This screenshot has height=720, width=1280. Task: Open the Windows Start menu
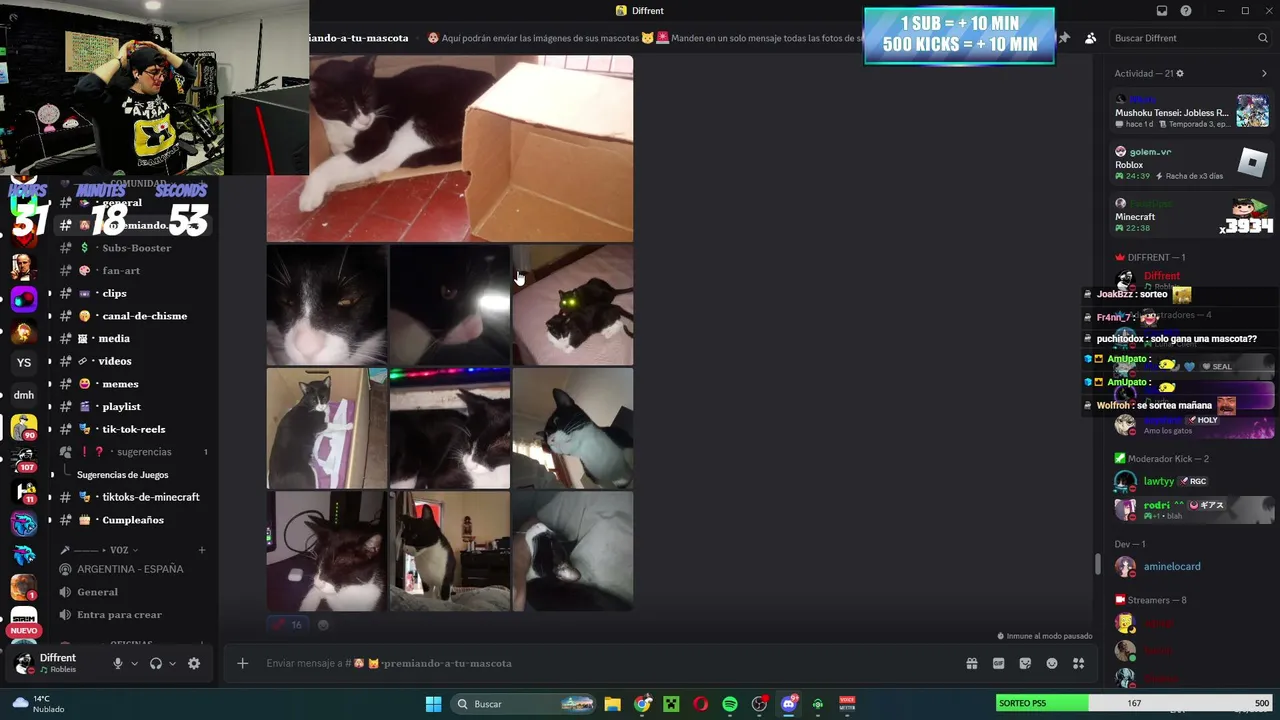coord(433,704)
